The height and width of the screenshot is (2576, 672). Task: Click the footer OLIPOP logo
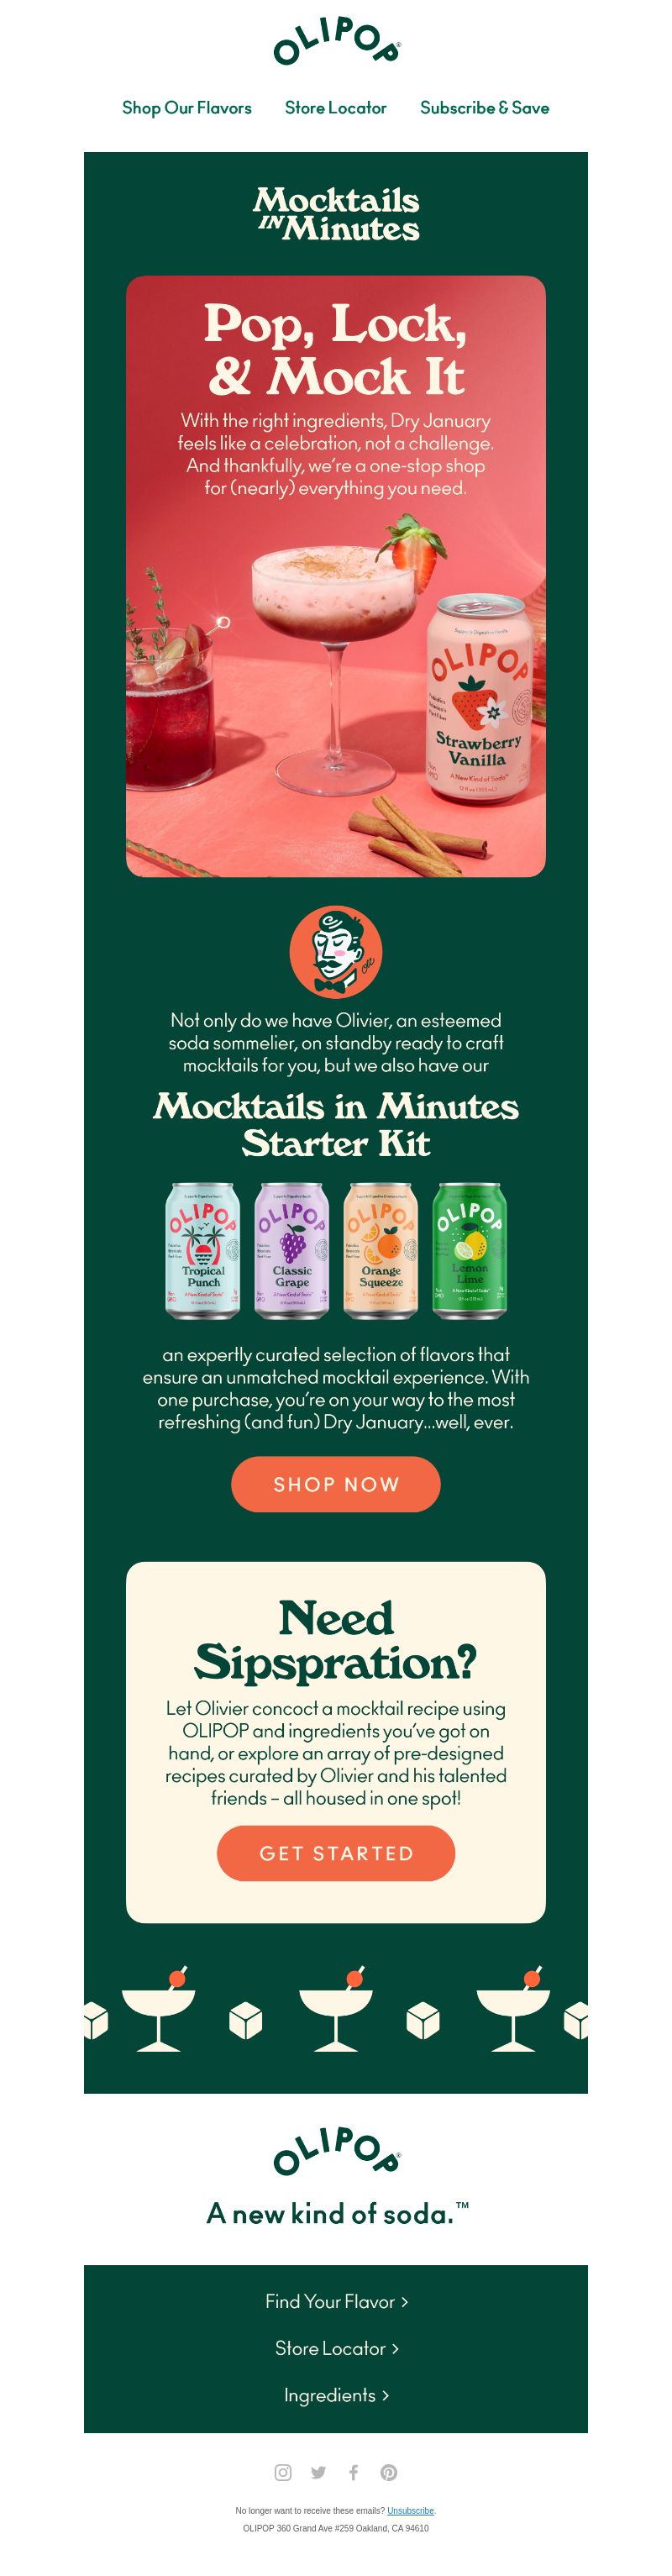(336, 2151)
